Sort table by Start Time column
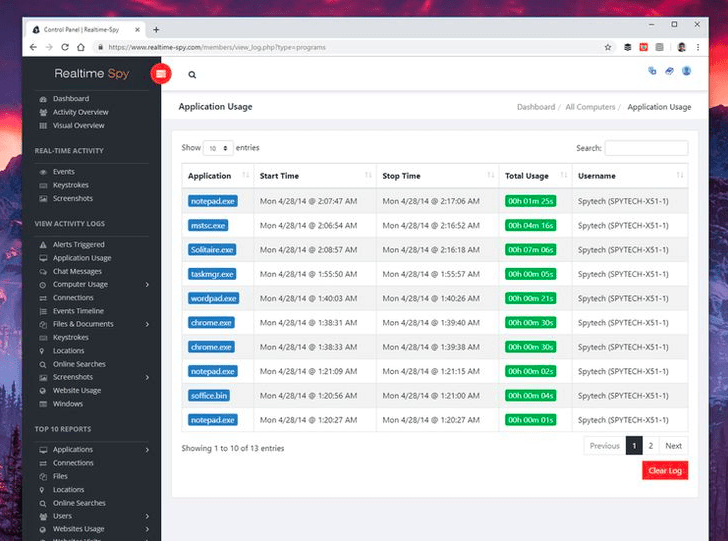 click(x=315, y=176)
